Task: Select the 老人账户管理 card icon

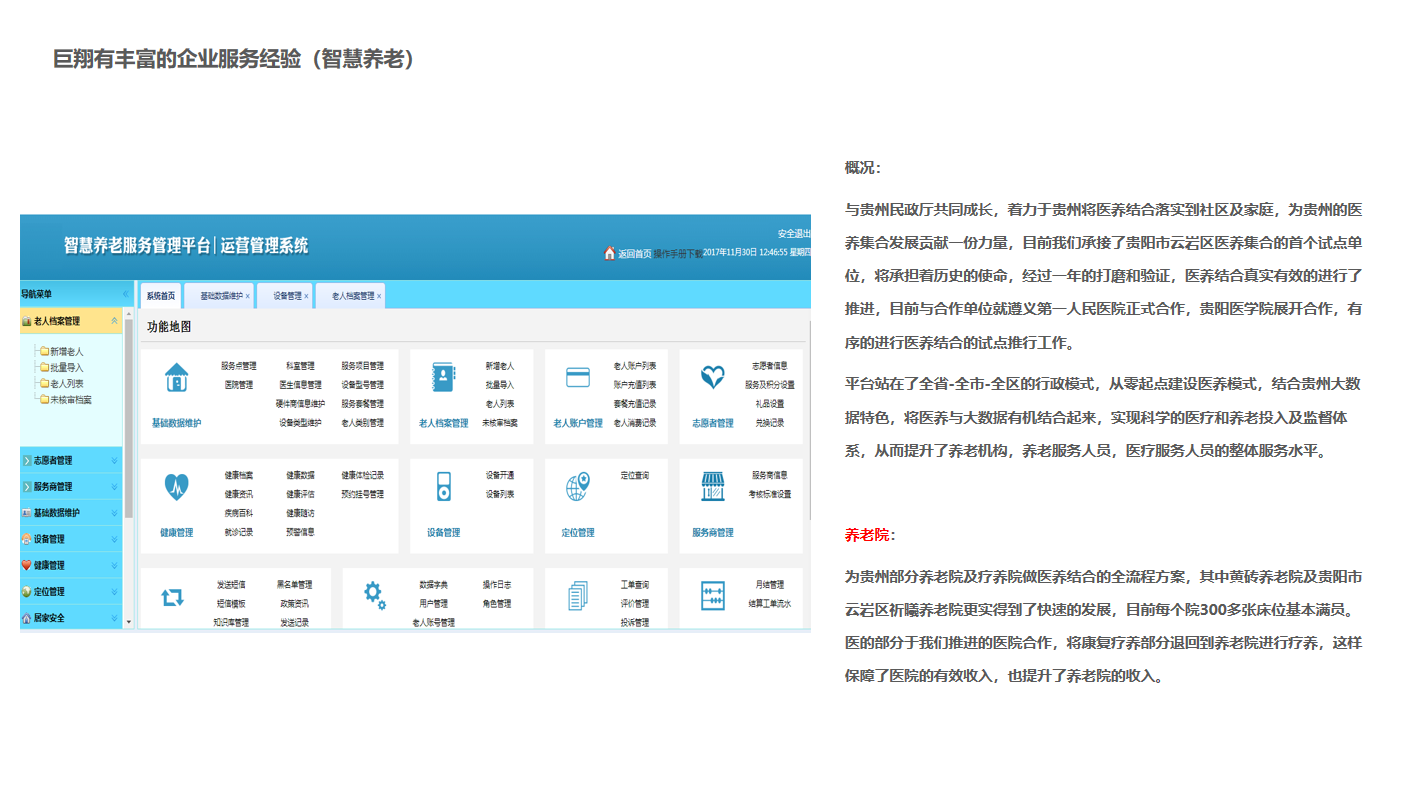Action: 578,377
